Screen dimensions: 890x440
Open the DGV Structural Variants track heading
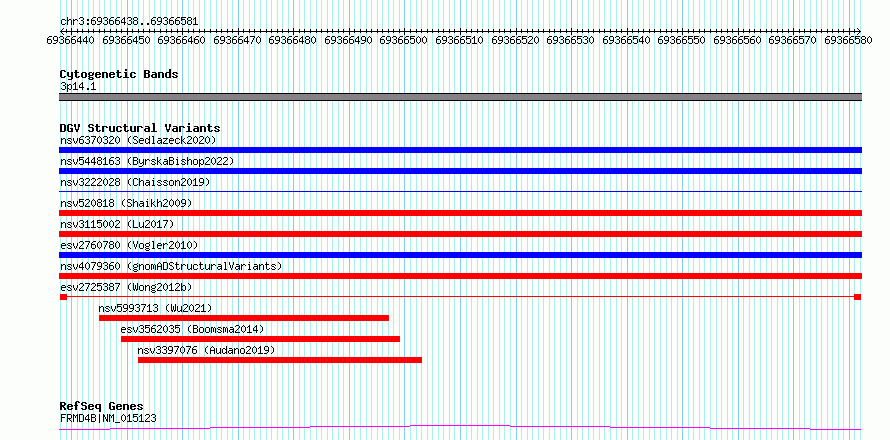coord(140,128)
